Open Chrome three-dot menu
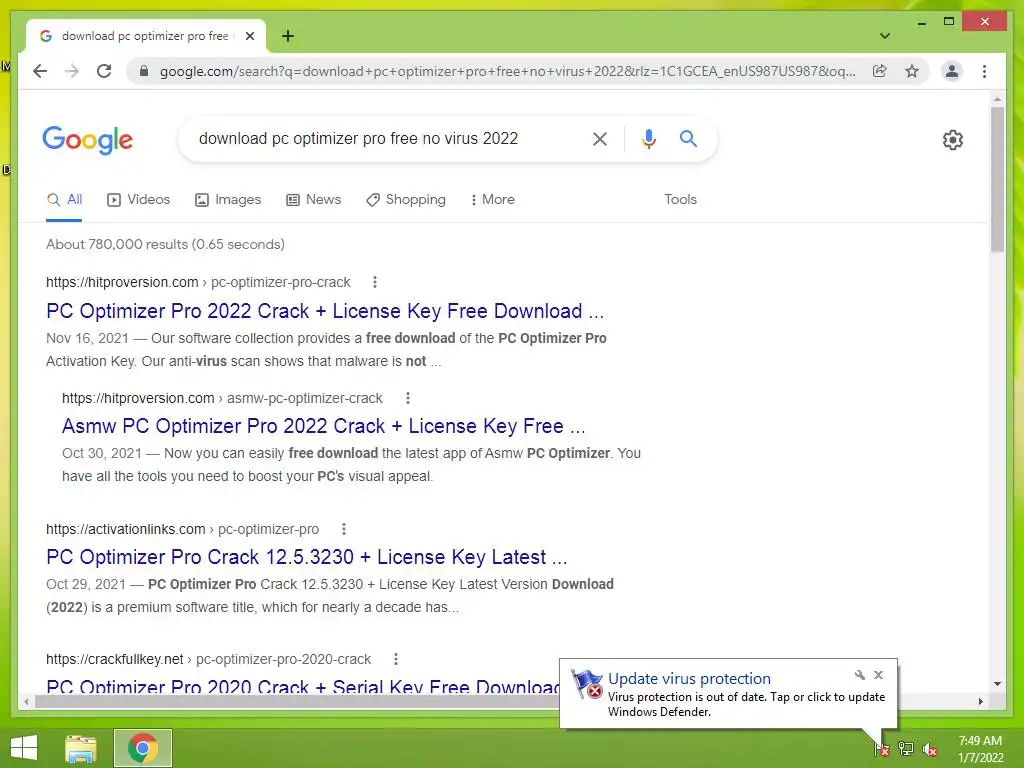 984,71
